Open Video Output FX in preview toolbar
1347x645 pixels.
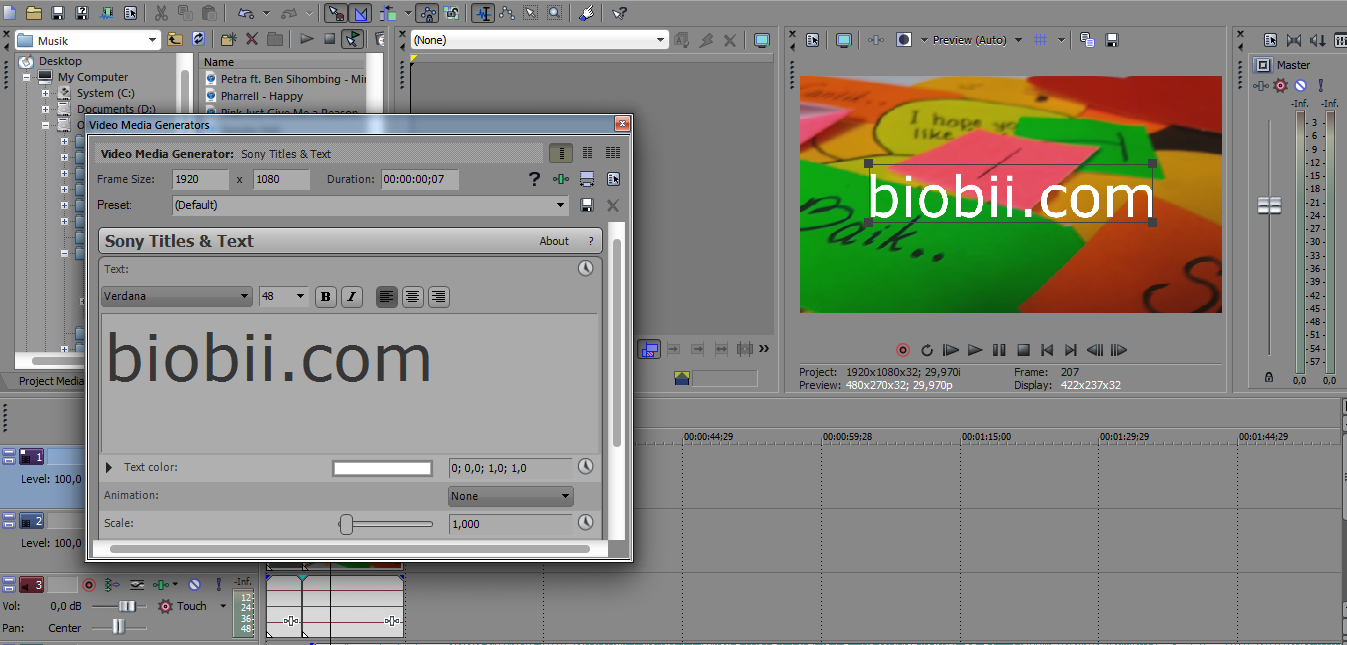[876, 40]
